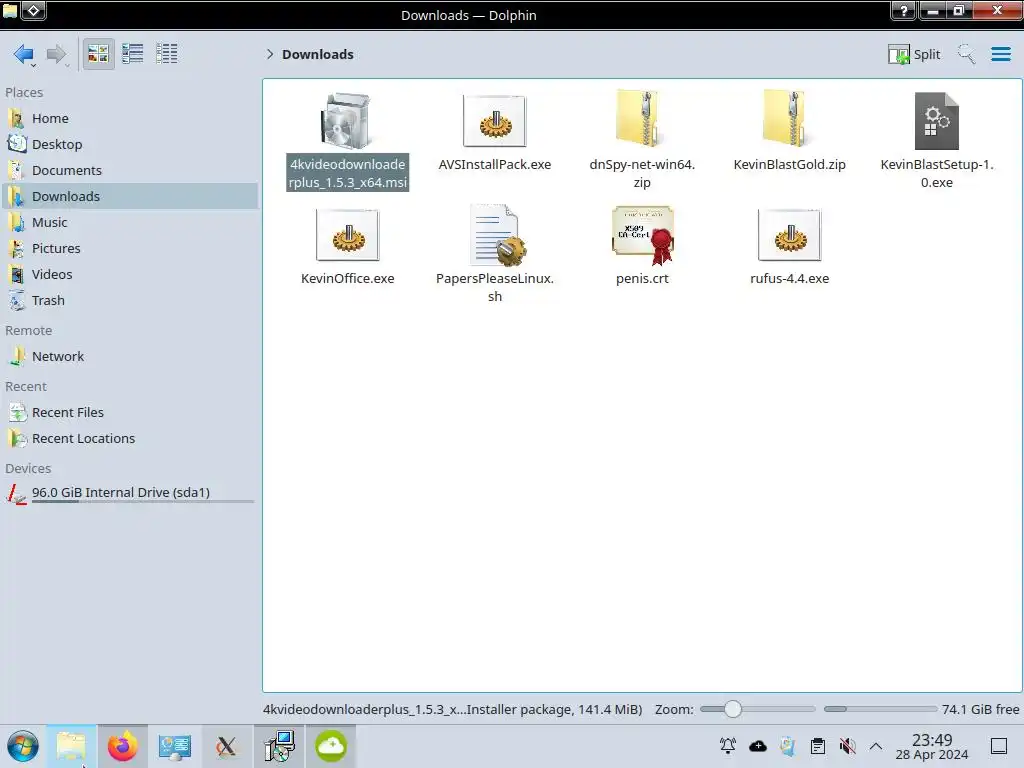Open Videos in Places sidebar

tap(129, 275)
